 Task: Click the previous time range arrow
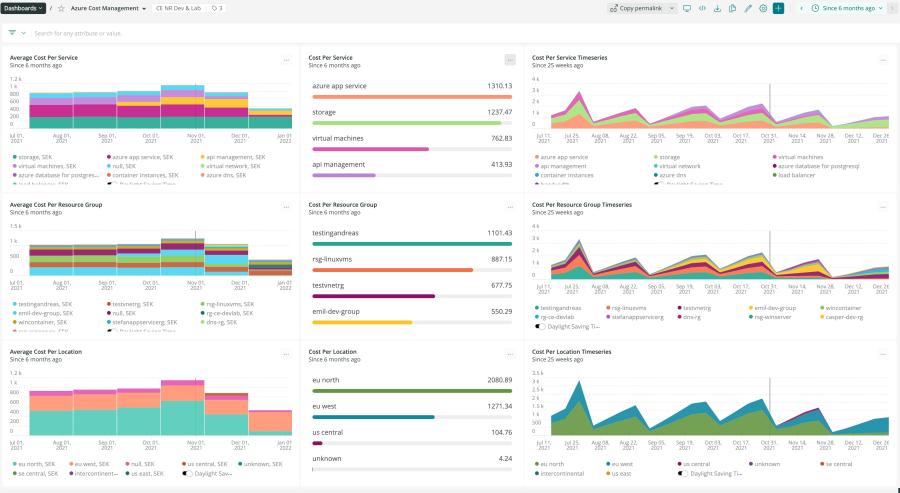coord(801,9)
